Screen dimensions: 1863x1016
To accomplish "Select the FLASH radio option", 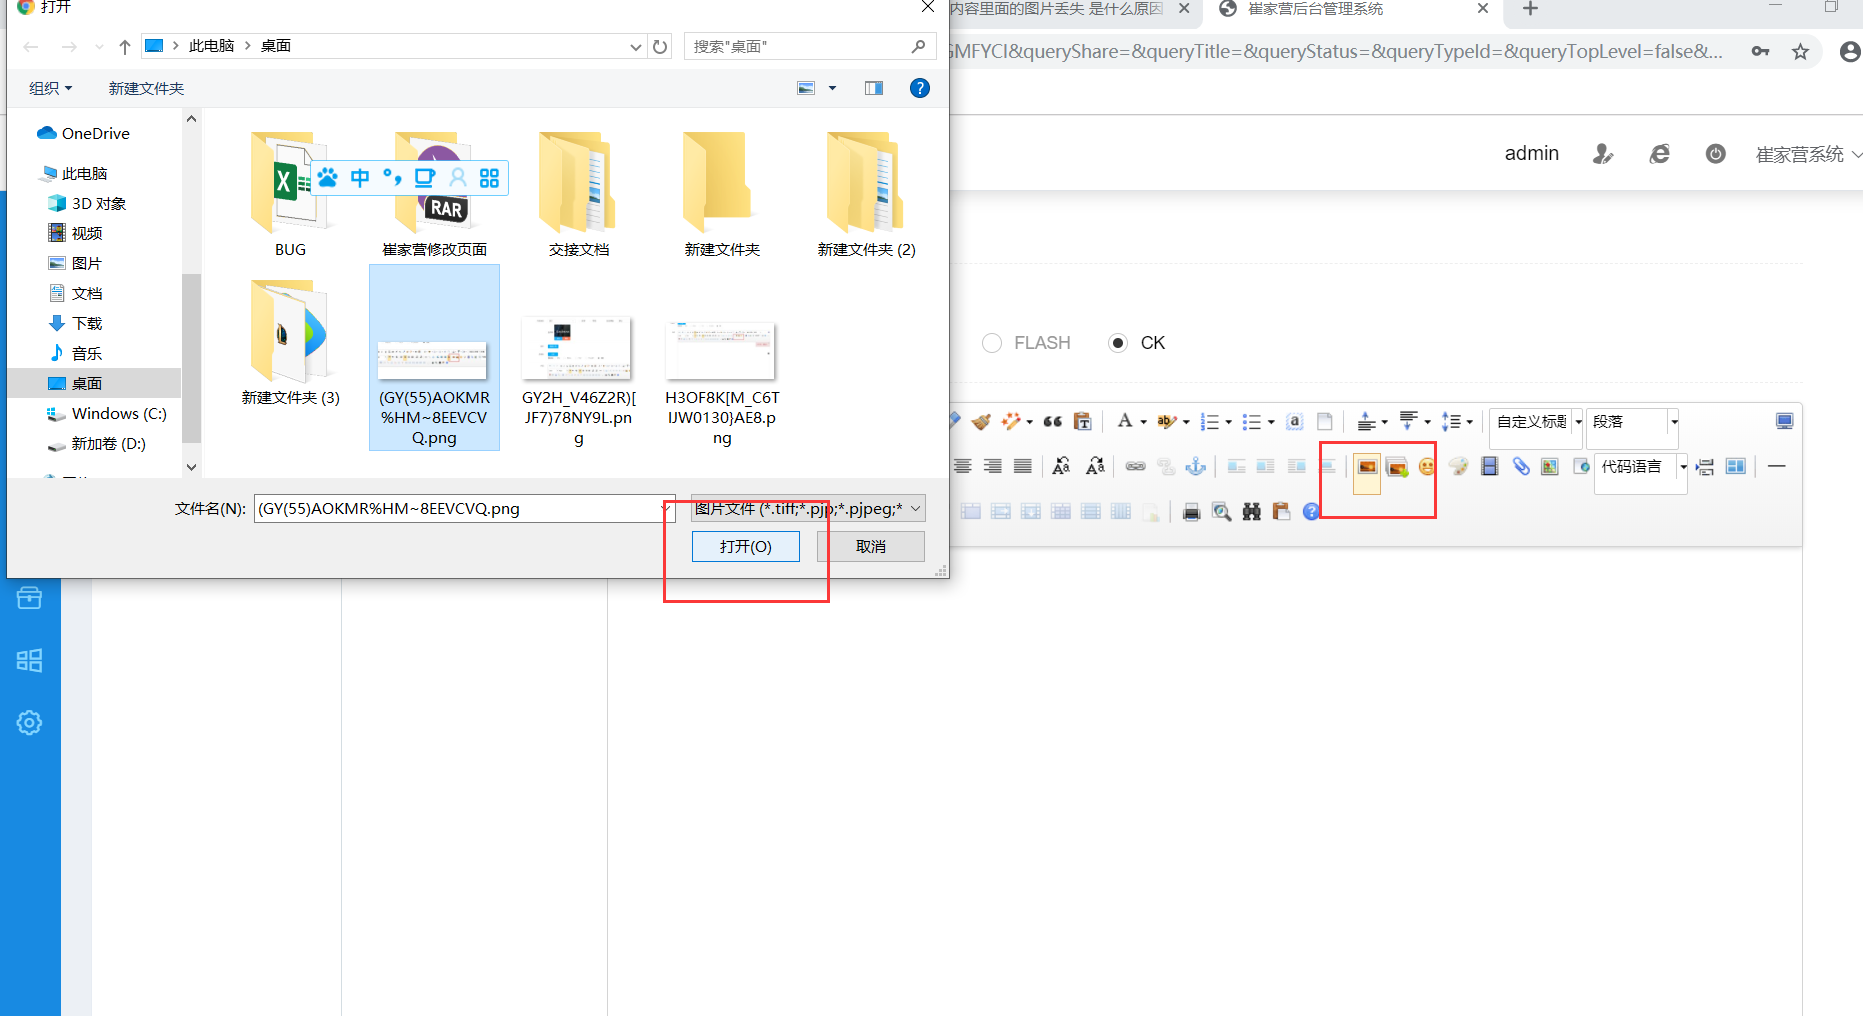I will click(992, 343).
